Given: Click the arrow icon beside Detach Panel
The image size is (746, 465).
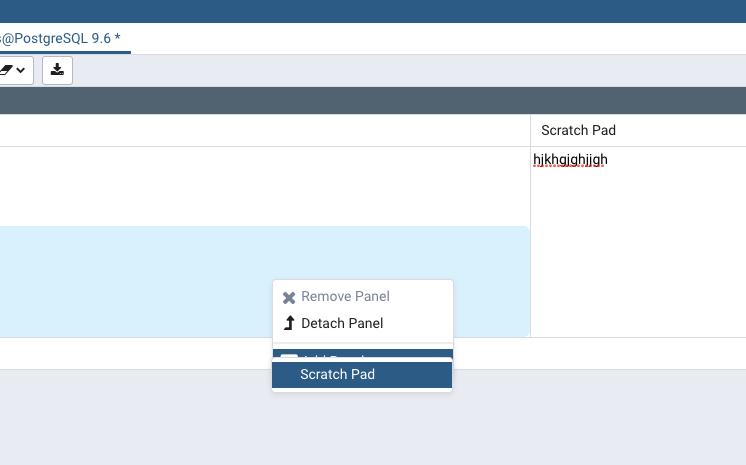Looking at the screenshot, I should [x=289, y=323].
